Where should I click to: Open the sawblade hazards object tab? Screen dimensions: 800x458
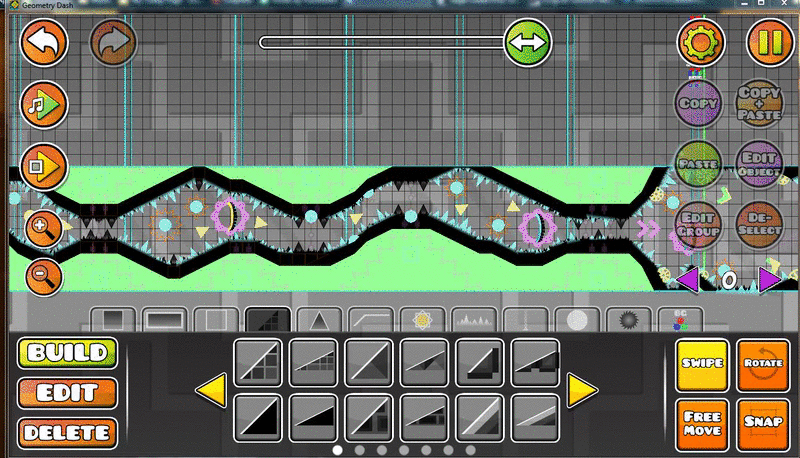pyautogui.click(x=629, y=320)
